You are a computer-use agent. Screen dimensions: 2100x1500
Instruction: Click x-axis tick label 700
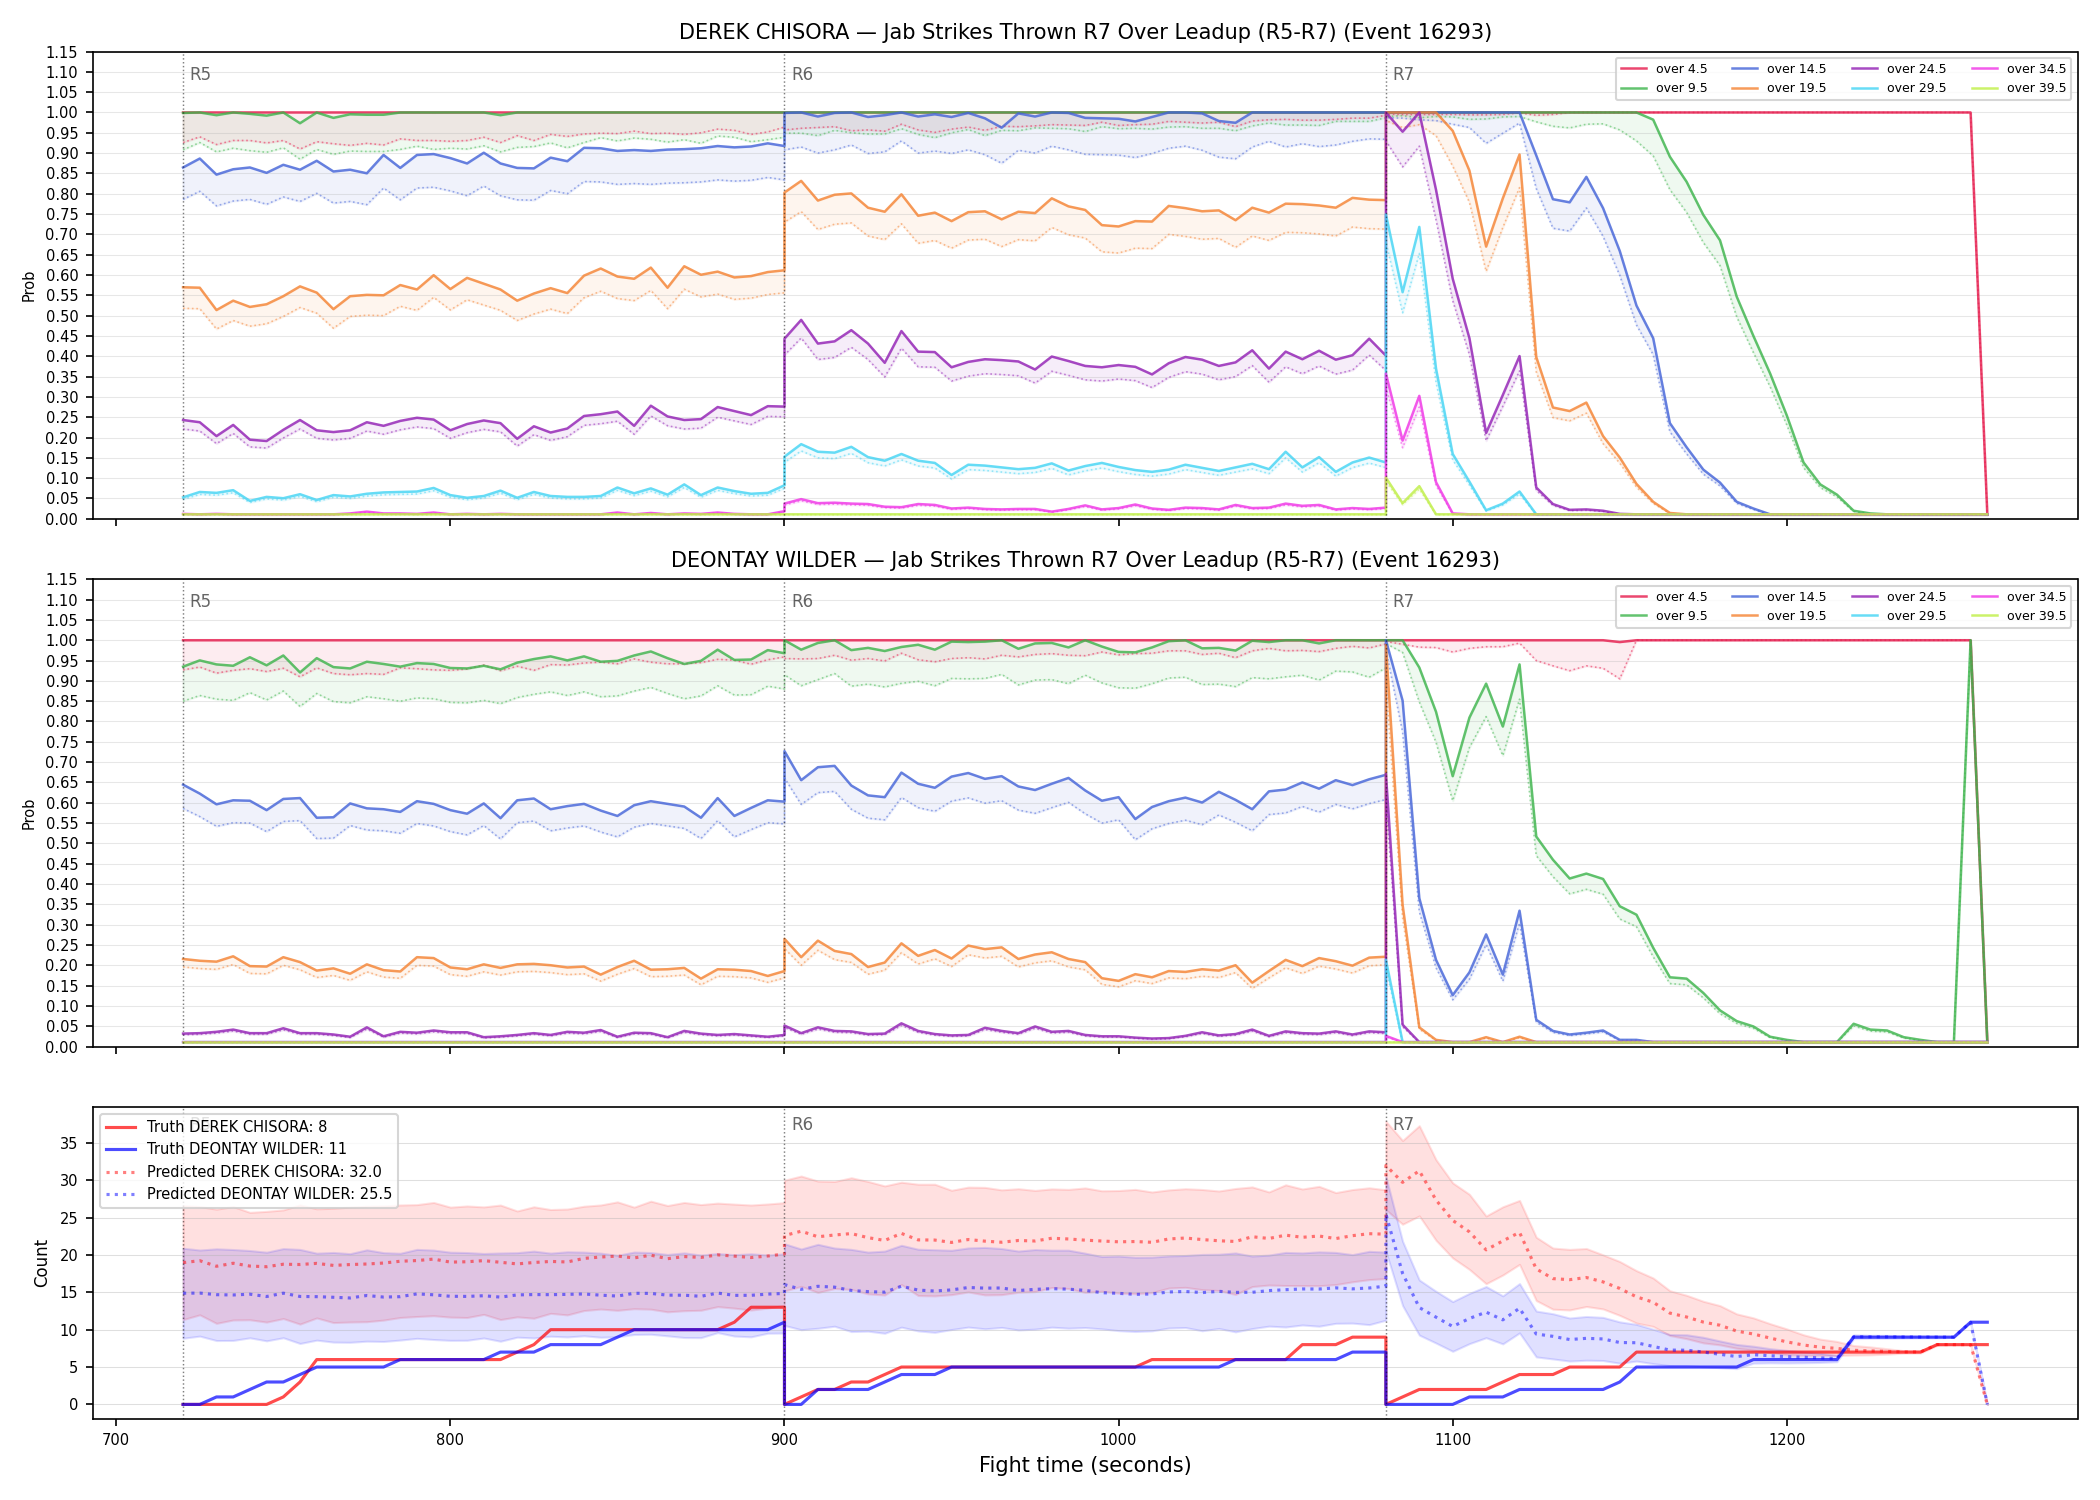[116, 1439]
